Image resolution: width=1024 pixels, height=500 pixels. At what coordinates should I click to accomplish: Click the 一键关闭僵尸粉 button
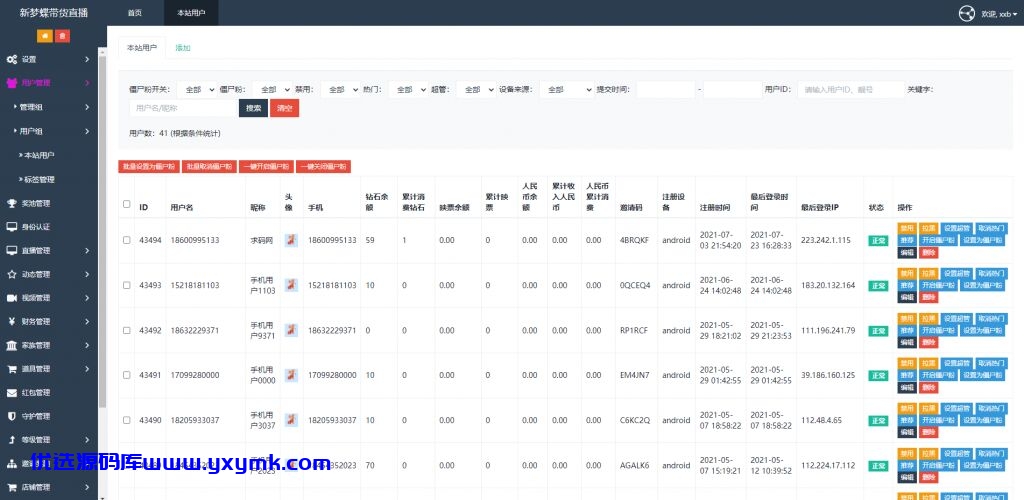pos(324,166)
